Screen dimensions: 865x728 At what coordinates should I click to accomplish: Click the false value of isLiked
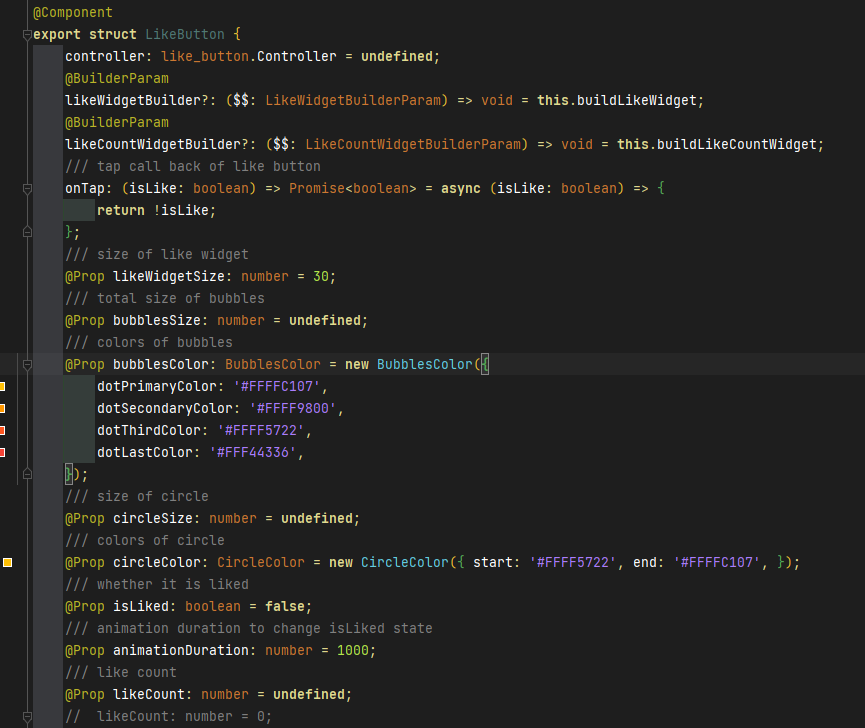[285, 607]
